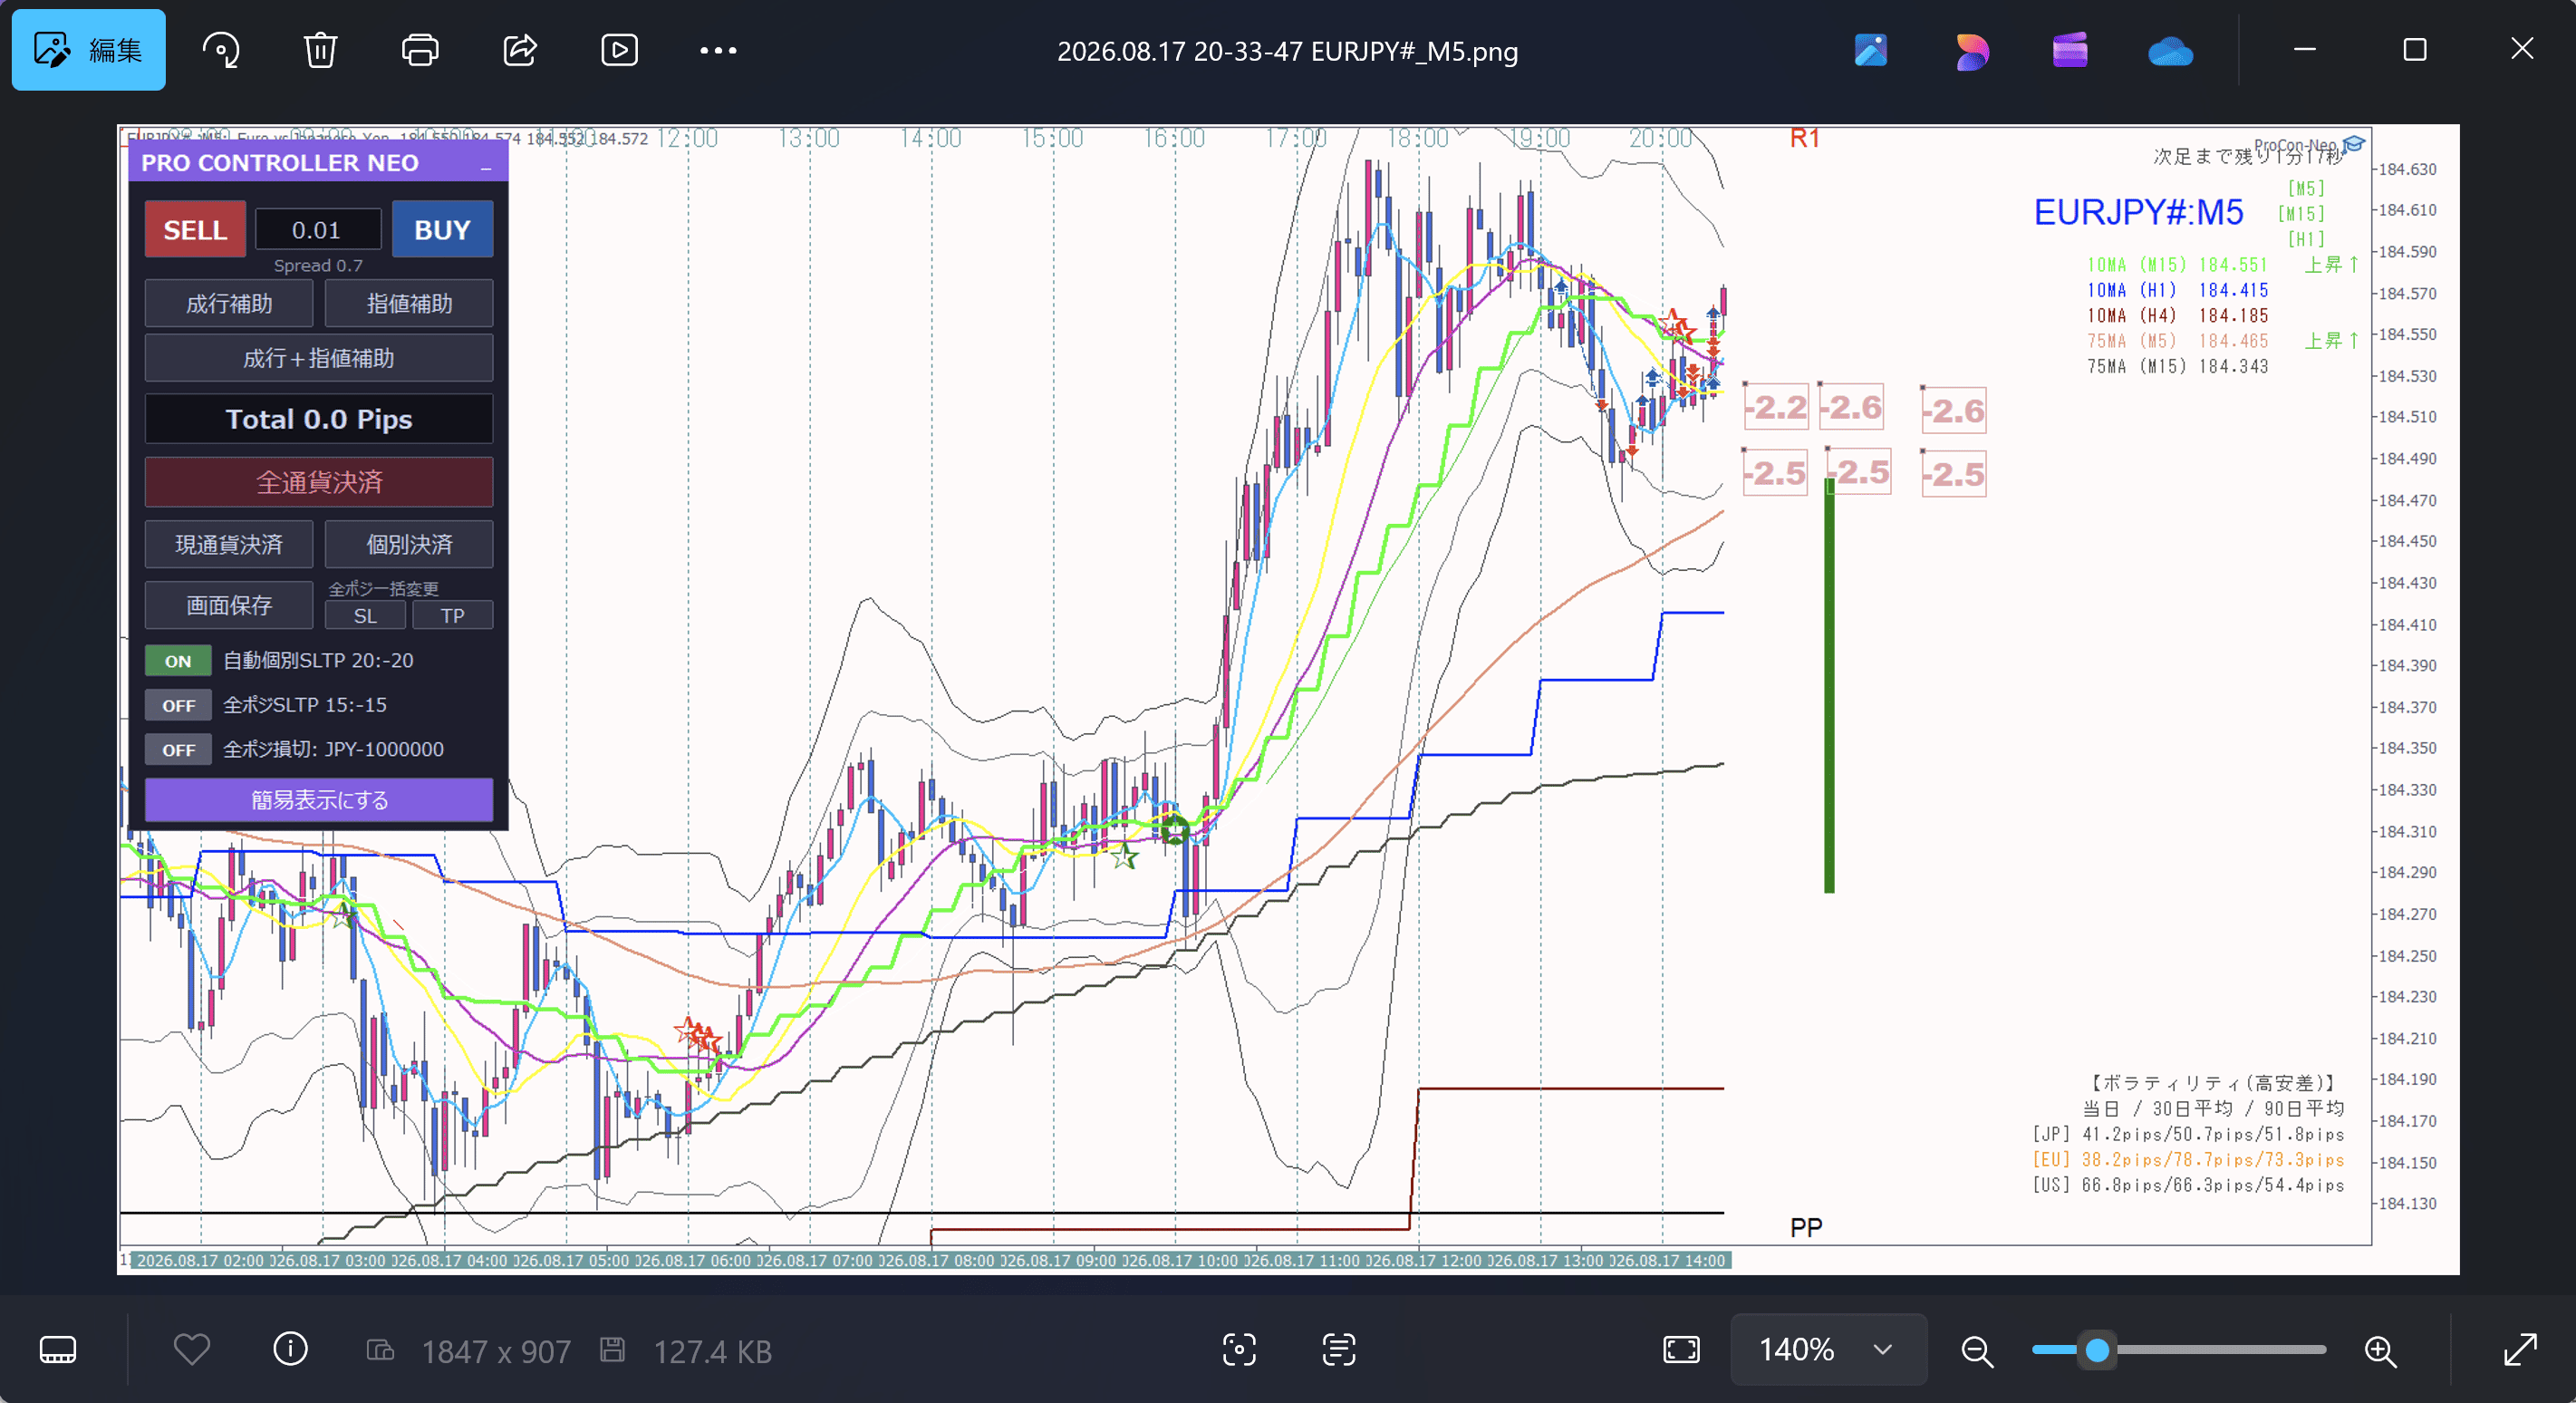Expand the 140% zoom level dropdown
This screenshot has height=1403, width=2576.
[1828, 1350]
